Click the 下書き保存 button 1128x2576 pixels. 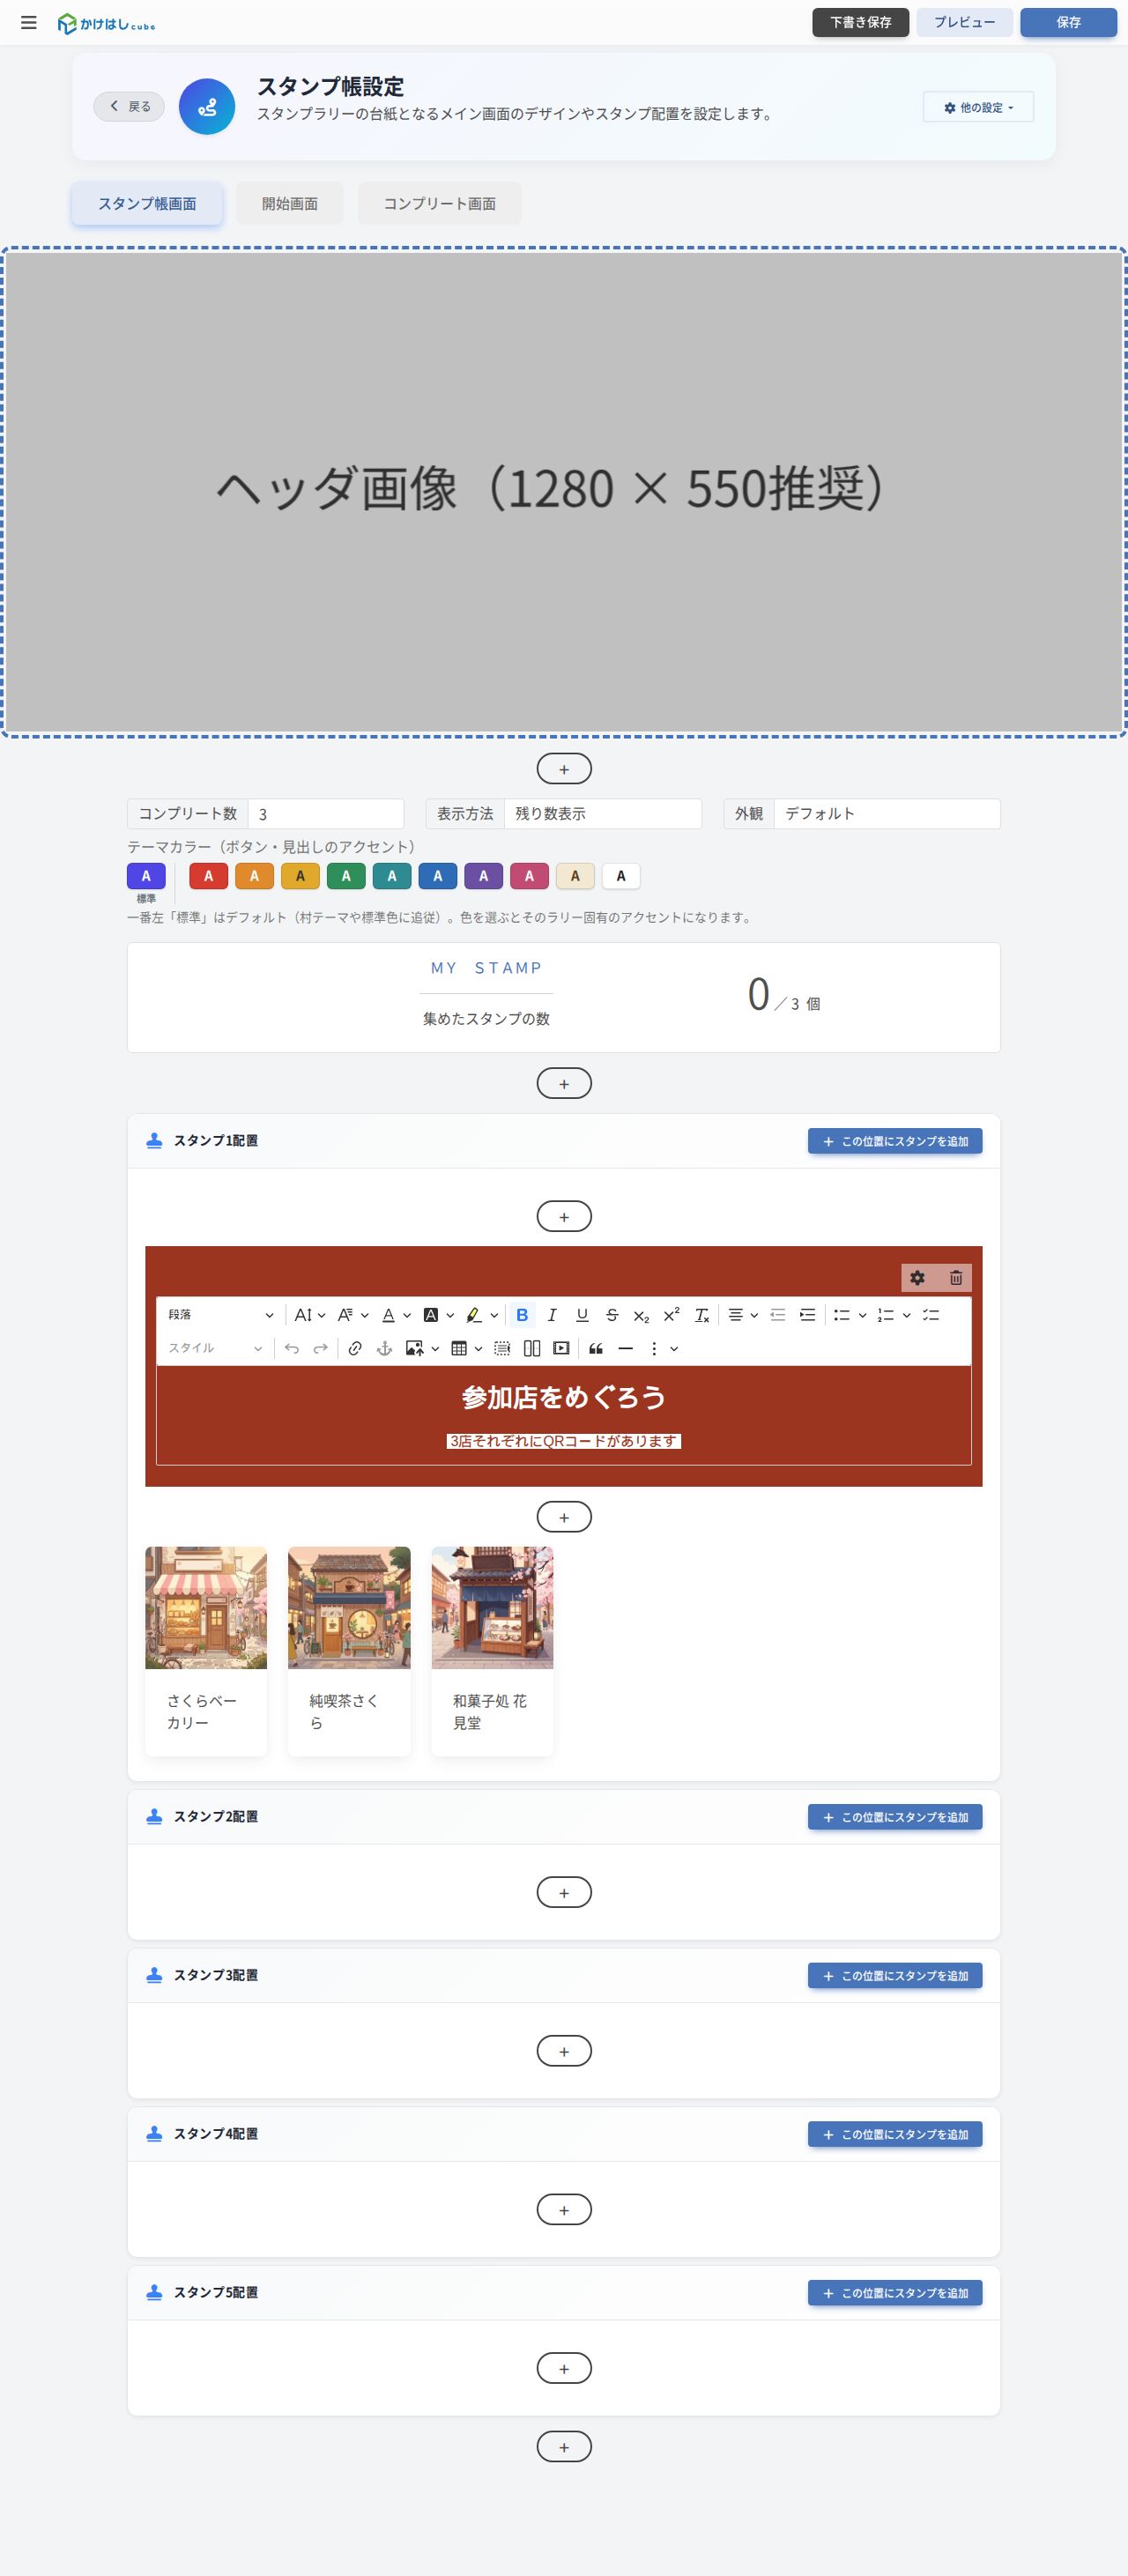point(860,22)
